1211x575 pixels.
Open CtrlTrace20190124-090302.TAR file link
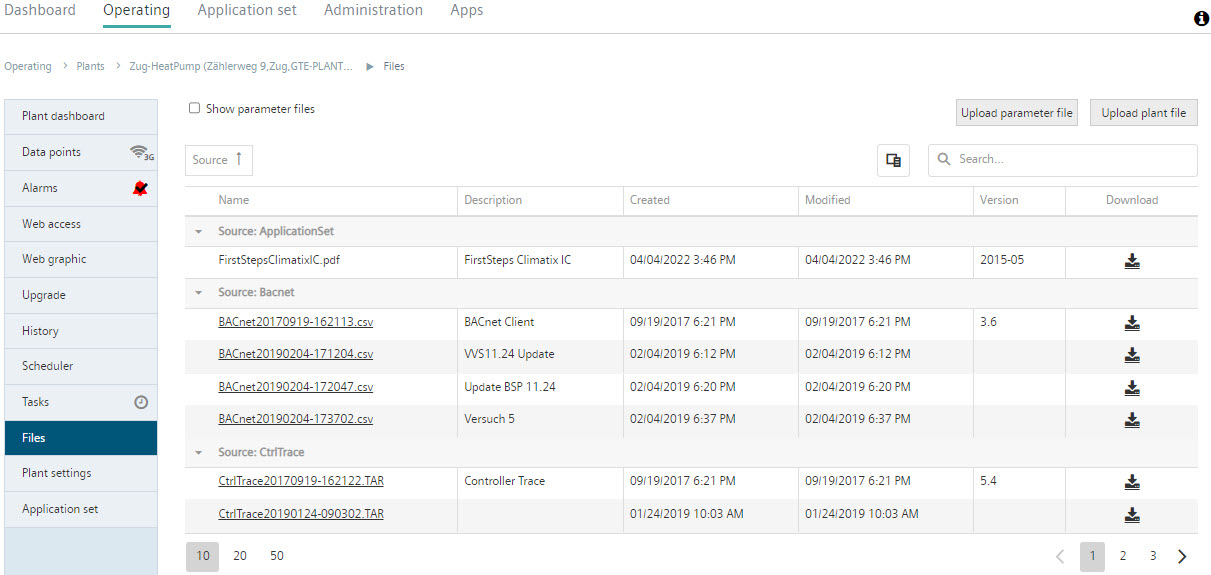[x=301, y=514]
